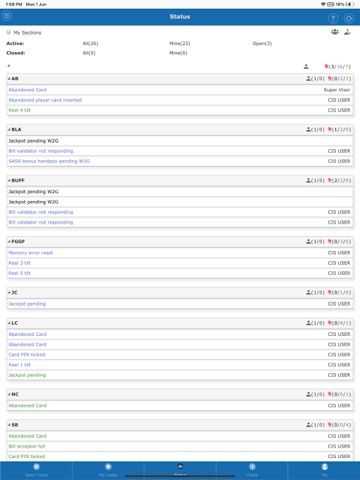The image size is (360, 480).
Task: Collapse the BLA section
Action: [9, 129]
